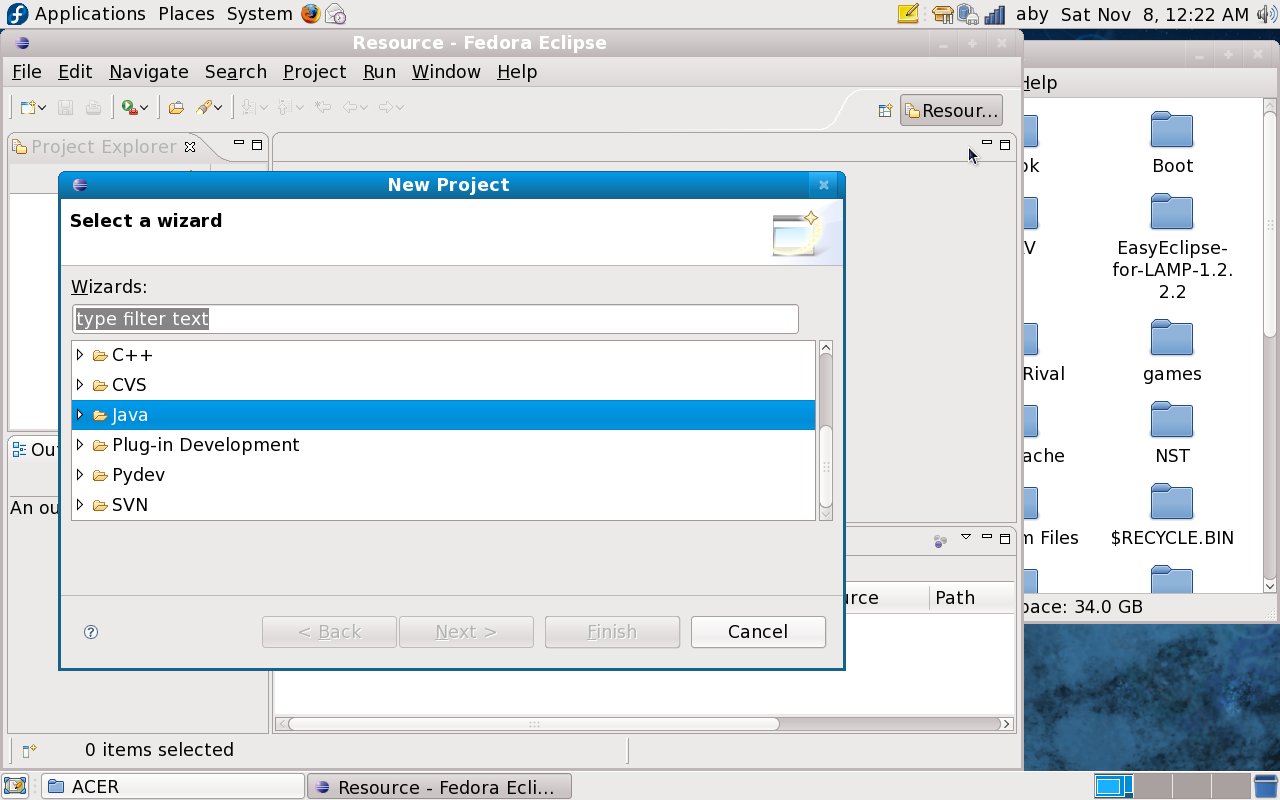The height and width of the screenshot is (800, 1280).
Task: Expand the Pydev wizard category
Action: (x=80, y=475)
